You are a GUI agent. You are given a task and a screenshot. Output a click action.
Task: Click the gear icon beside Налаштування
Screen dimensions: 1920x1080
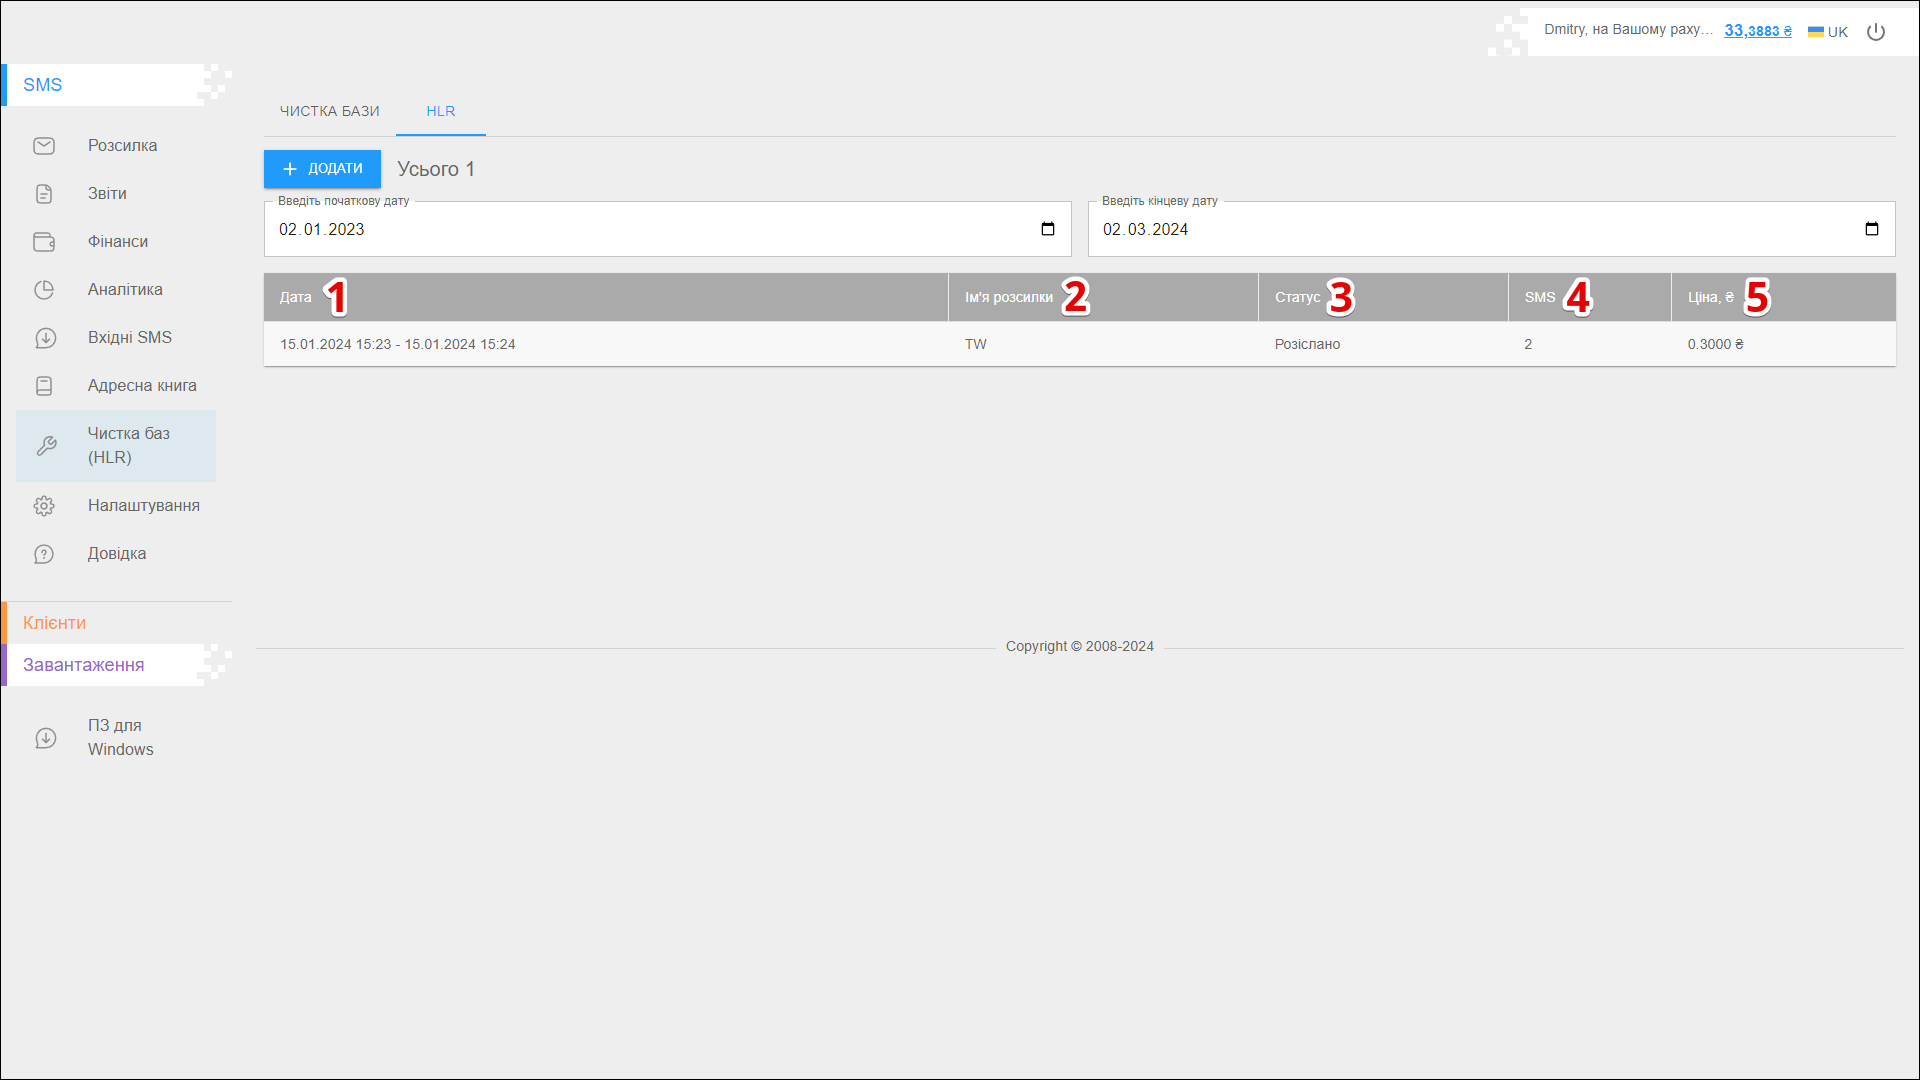pos(44,506)
